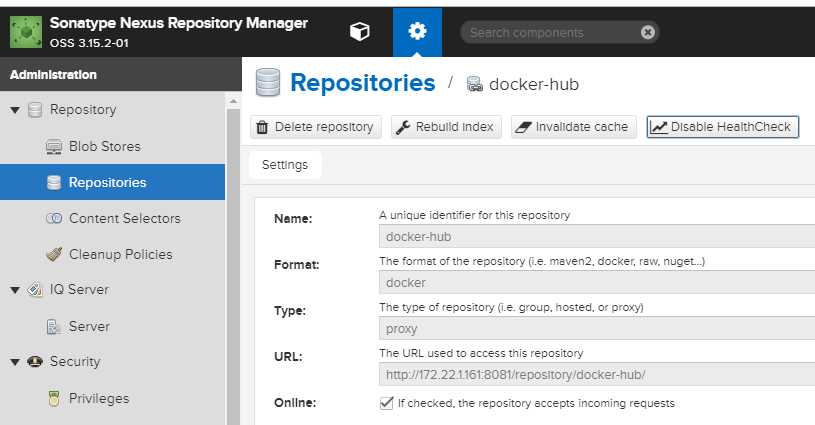Click the 'If checked, the repository accepts incoming requests' text
The image size is (815, 425).
pyautogui.click(x=536, y=403)
